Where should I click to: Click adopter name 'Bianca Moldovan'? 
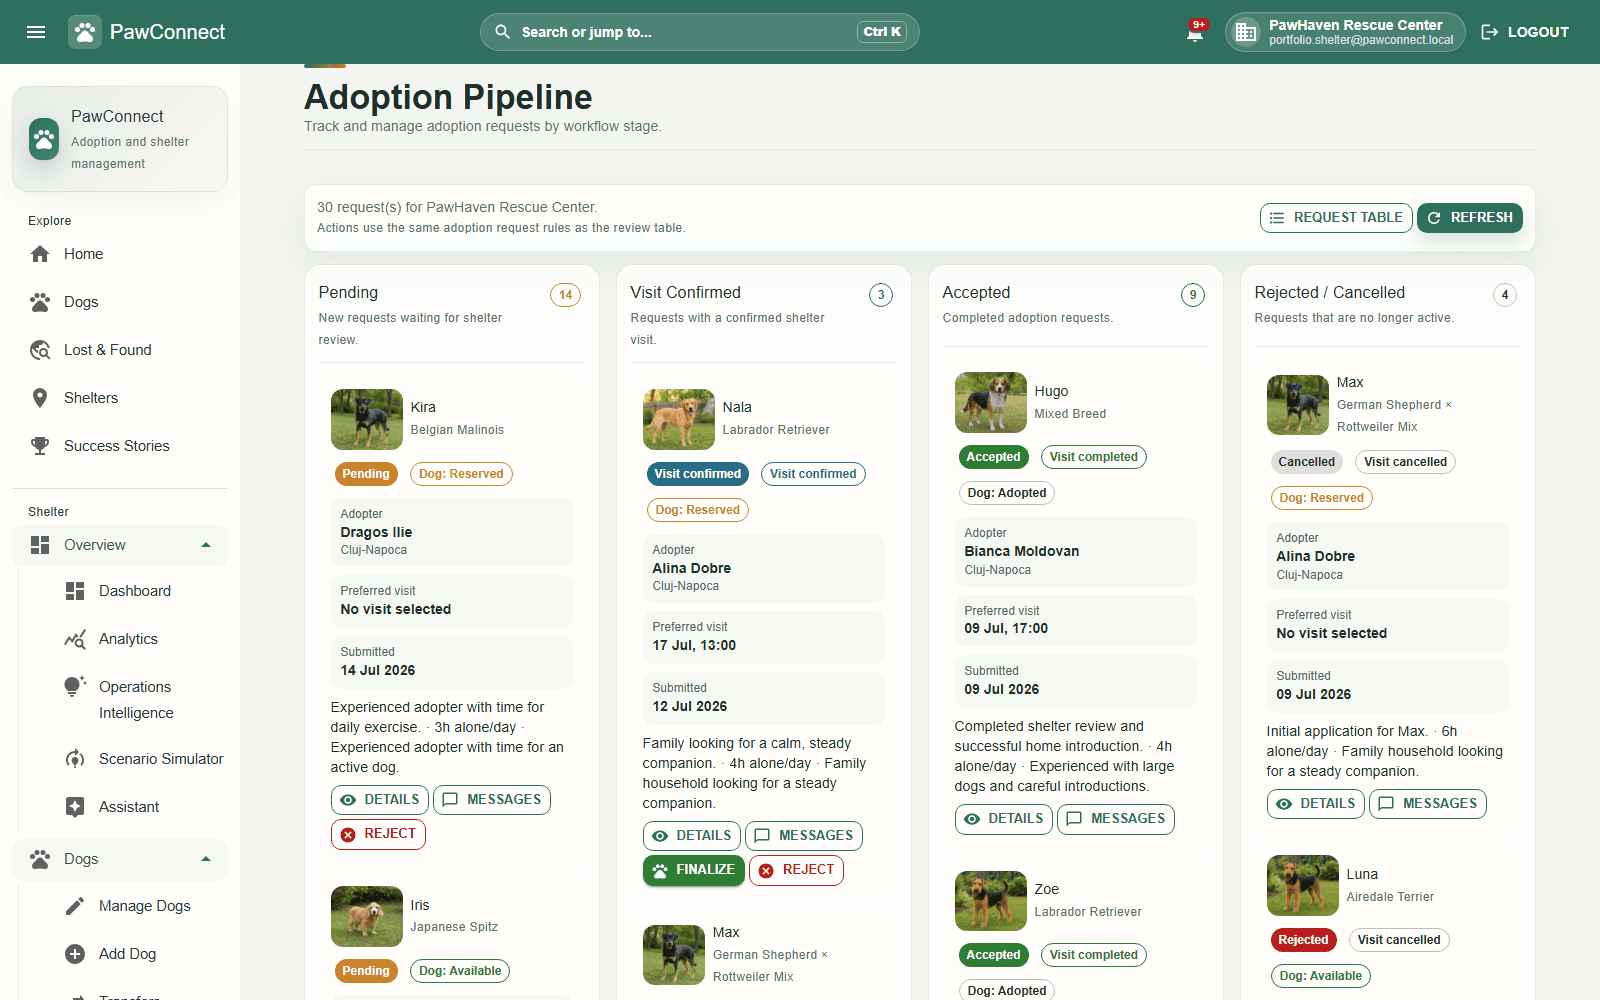coord(1021,551)
